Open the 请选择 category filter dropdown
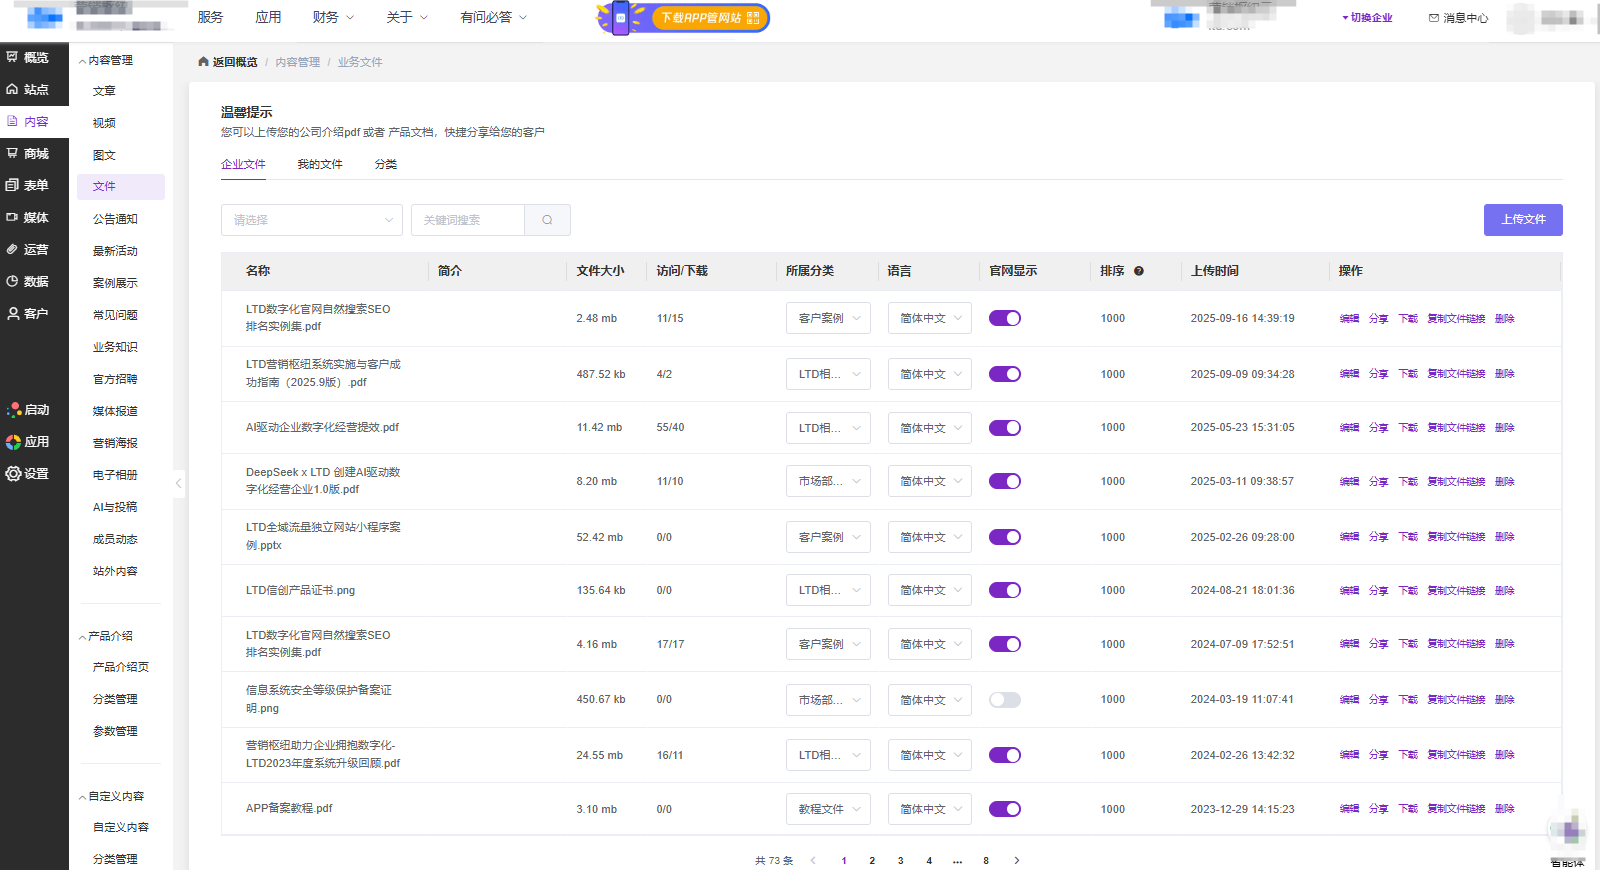This screenshot has width=1600, height=870. tap(311, 220)
